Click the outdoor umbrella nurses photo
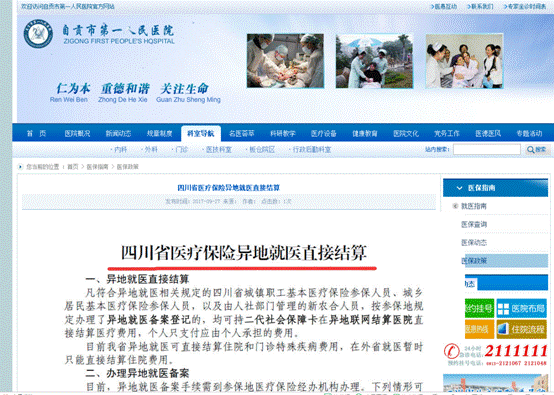554x395 pixels. click(x=374, y=61)
